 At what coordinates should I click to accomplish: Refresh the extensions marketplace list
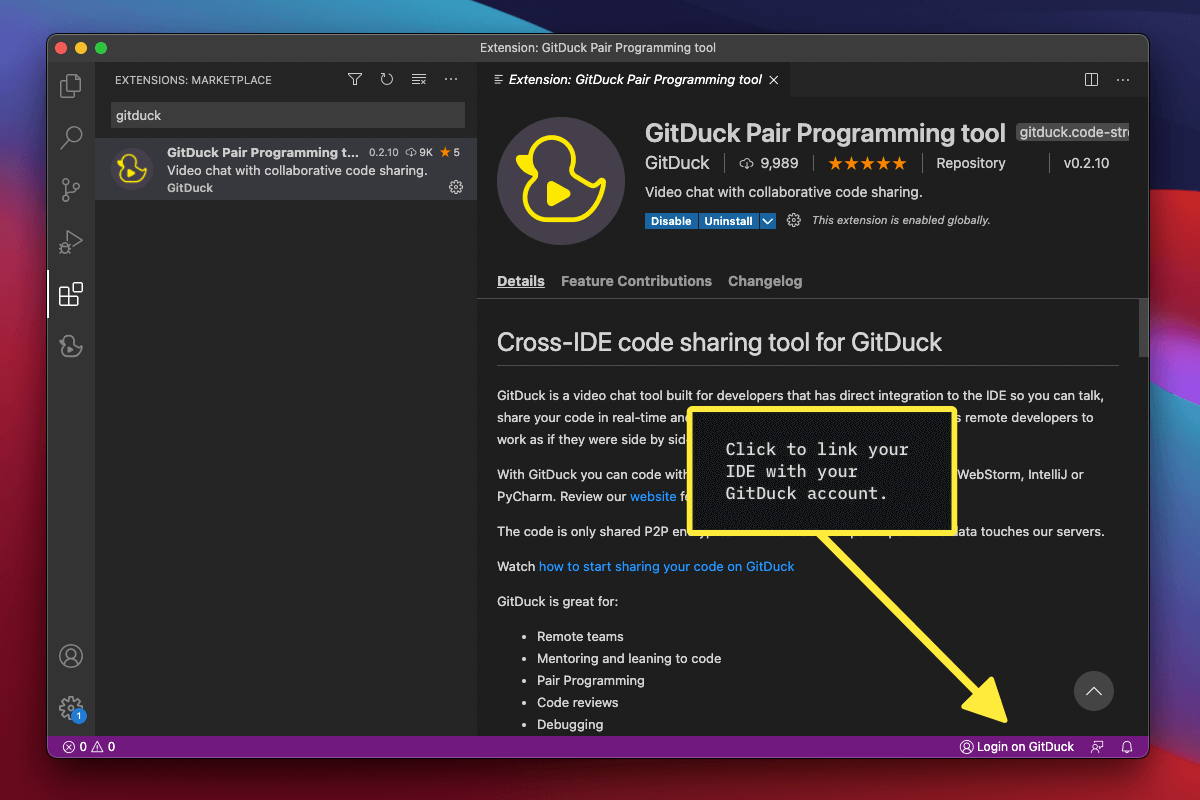coord(387,79)
